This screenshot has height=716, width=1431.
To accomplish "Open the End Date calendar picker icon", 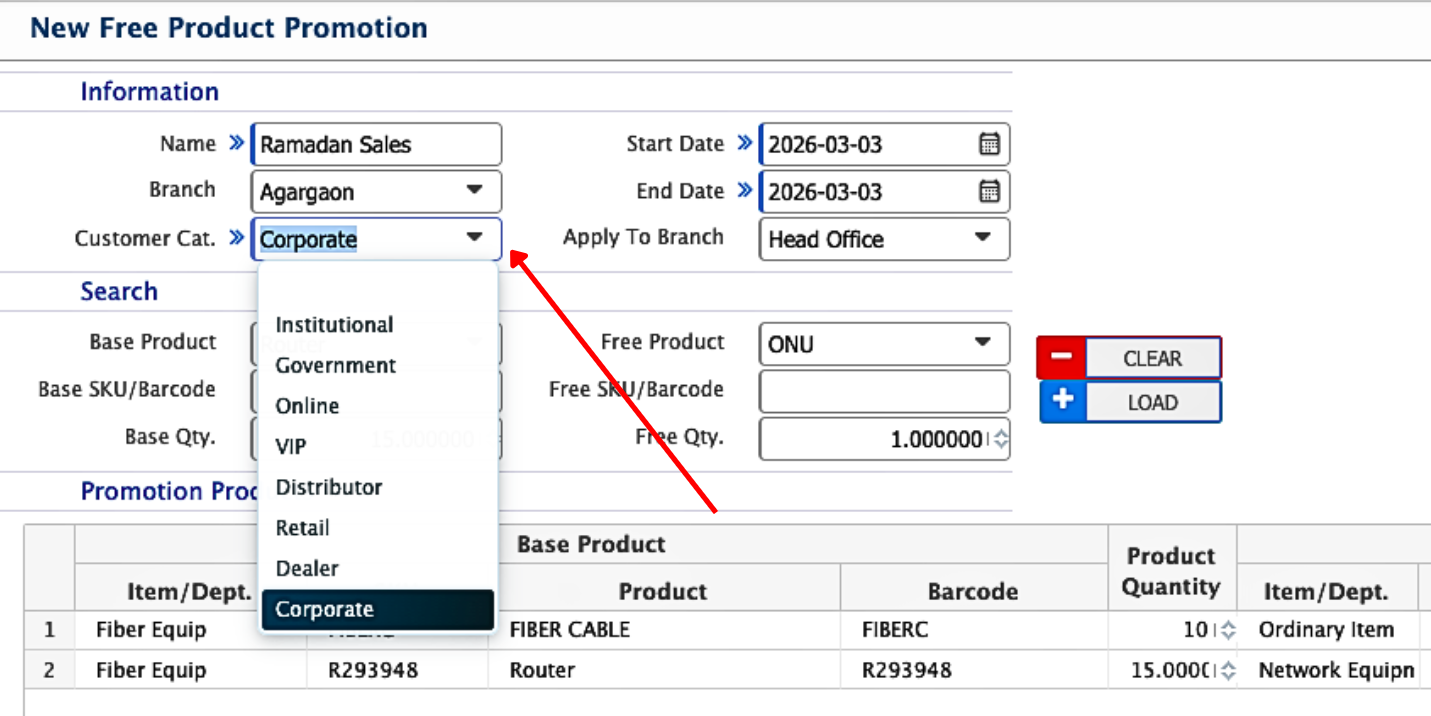I will click(x=988, y=191).
